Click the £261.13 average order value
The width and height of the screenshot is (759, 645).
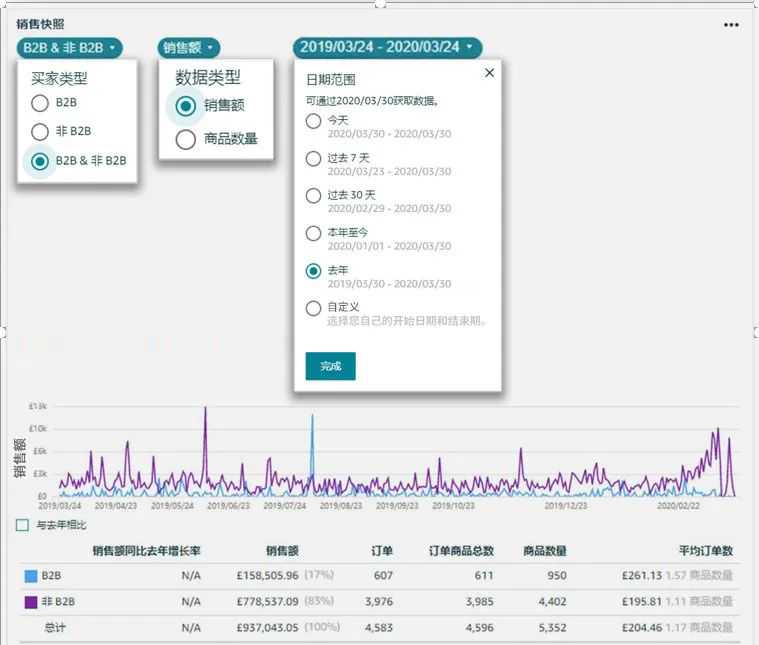point(642,576)
